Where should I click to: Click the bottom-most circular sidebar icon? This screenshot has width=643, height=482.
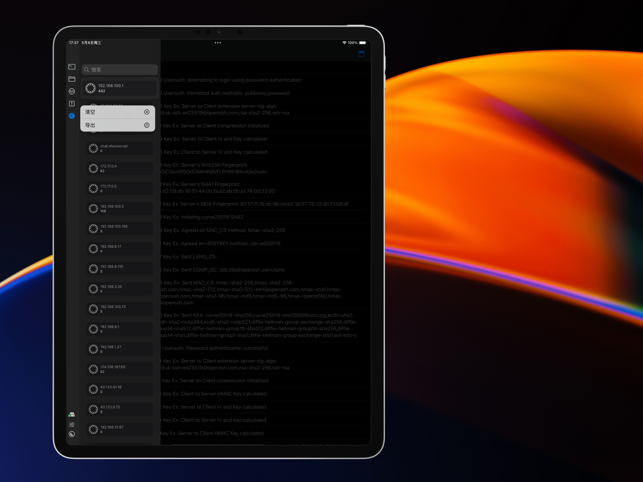(x=72, y=434)
